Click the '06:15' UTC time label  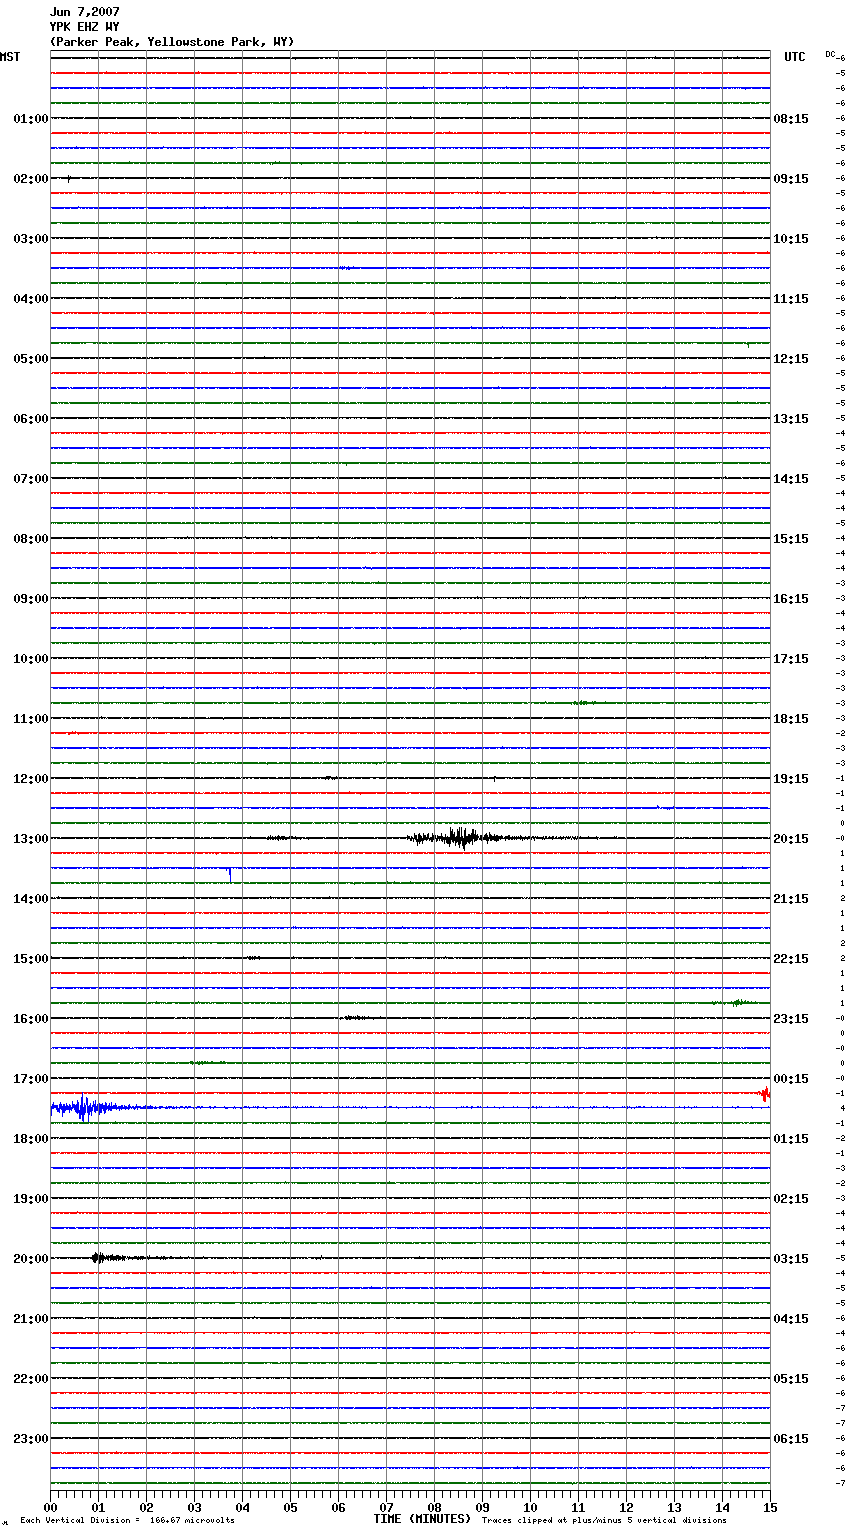[791, 1439]
